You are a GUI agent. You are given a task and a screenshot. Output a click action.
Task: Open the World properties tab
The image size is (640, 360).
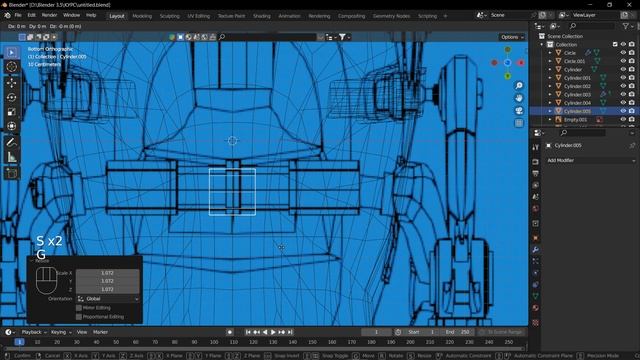pyautogui.click(x=536, y=209)
